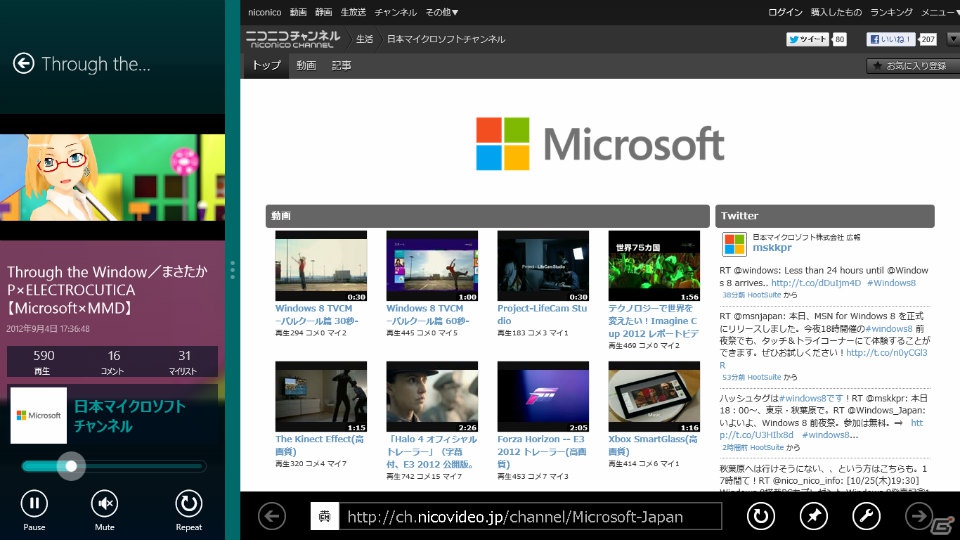
Task: Click the browser back arrow button
Action: click(x=272, y=516)
